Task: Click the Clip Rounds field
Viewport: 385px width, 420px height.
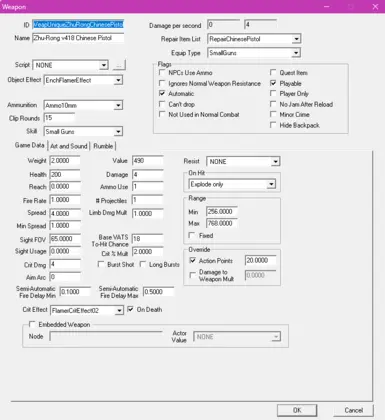Action: click(59, 118)
